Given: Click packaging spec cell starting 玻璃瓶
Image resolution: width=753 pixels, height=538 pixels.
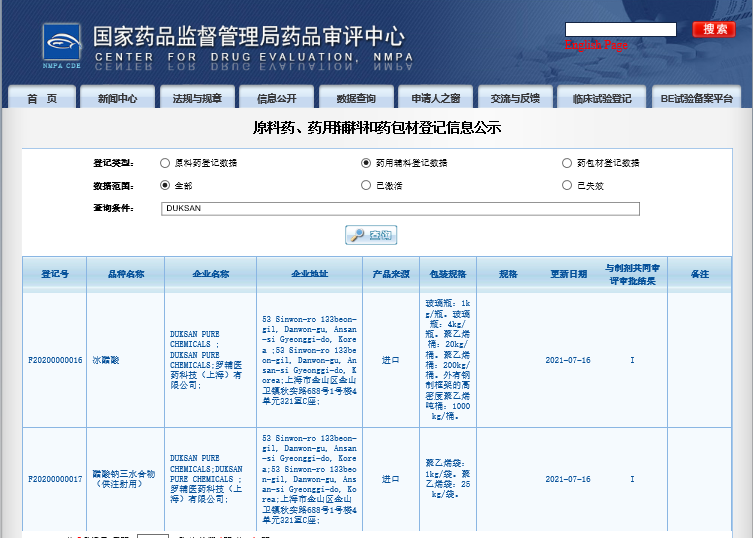Looking at the screenshot, I should click(x=448, y=360).
